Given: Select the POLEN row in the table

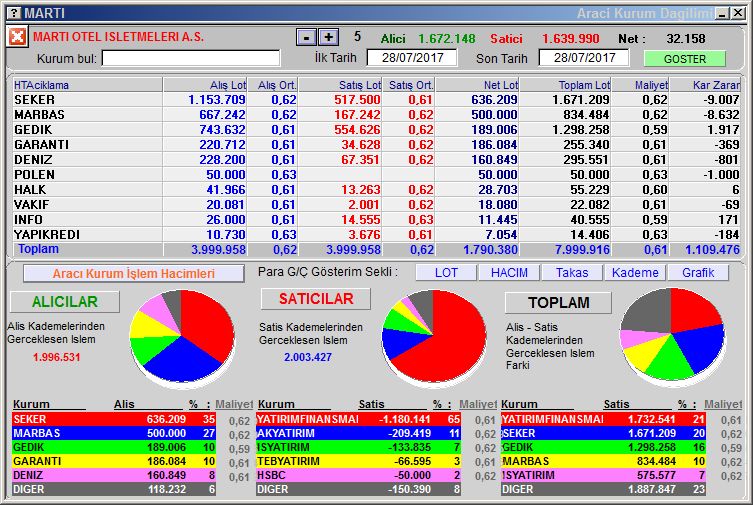Looking at the screenshot, I should [376, 175].
